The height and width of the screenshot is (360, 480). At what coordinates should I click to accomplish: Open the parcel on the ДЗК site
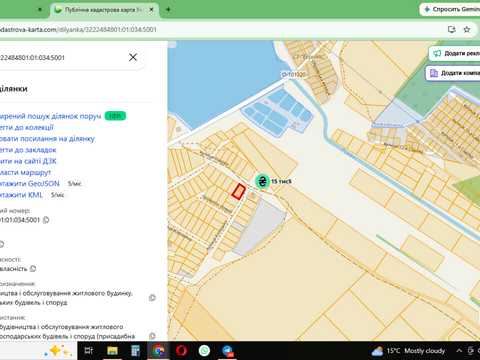(28, 161)
